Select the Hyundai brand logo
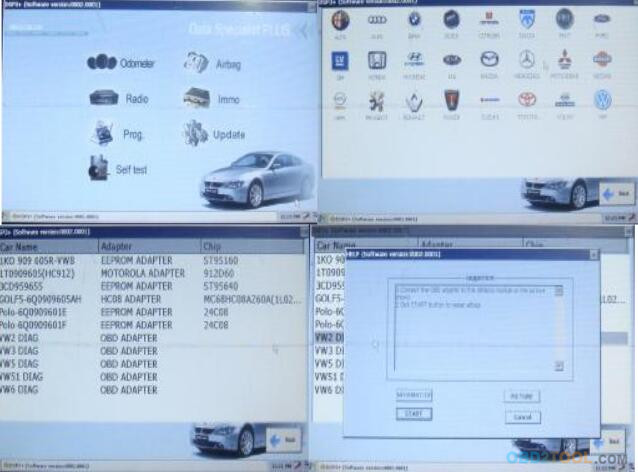638x472 pixels. point(414,60)
